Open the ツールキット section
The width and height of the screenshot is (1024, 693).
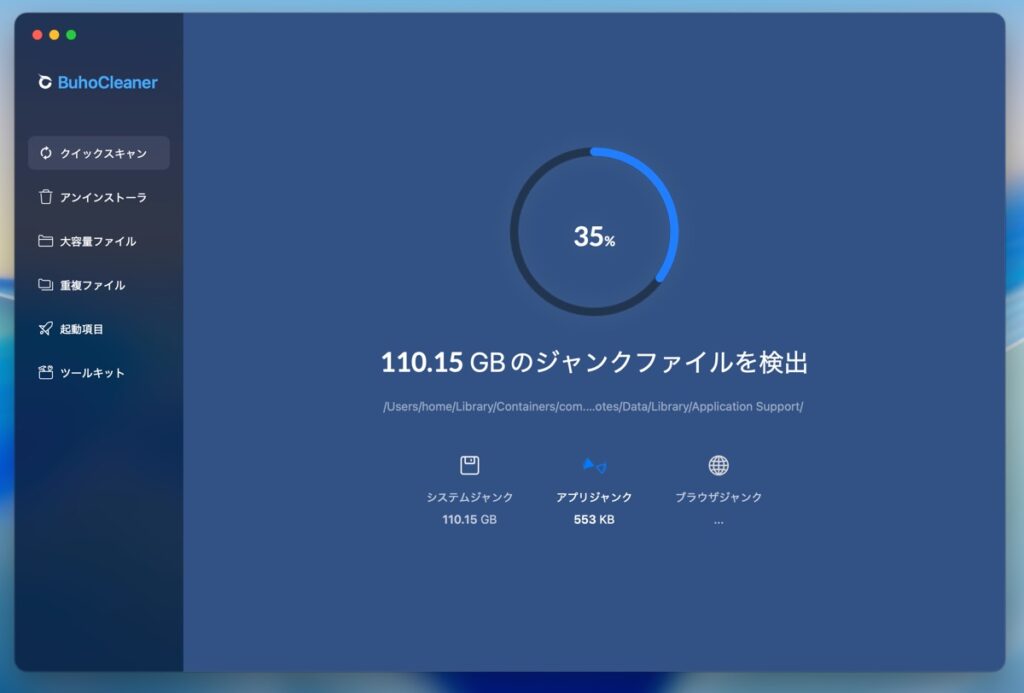[x=92, y=373]
